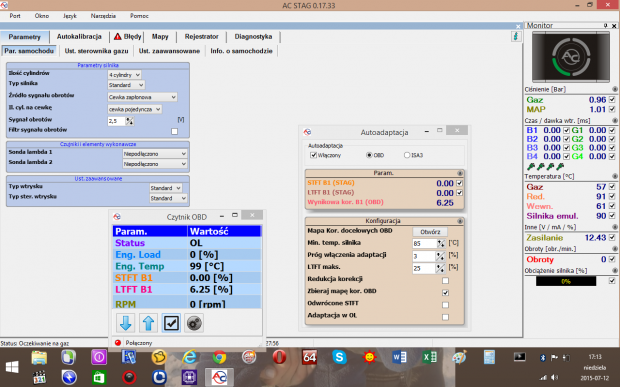The height and width of the screenshot is (387, 620).
Task: Launch Opera browser from the taskbar
Action: coord(279,357)
